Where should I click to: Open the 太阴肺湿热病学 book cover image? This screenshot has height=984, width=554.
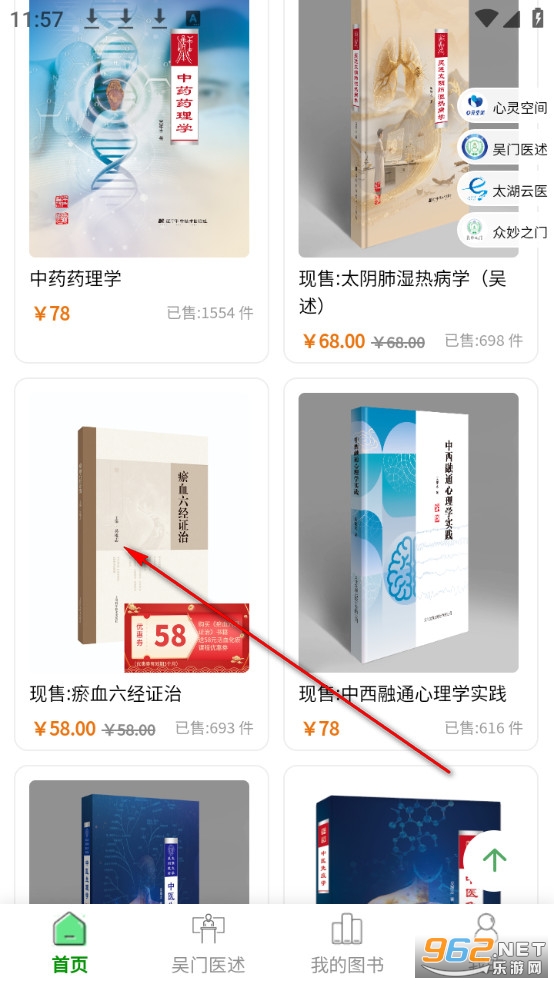pos(408,129)
